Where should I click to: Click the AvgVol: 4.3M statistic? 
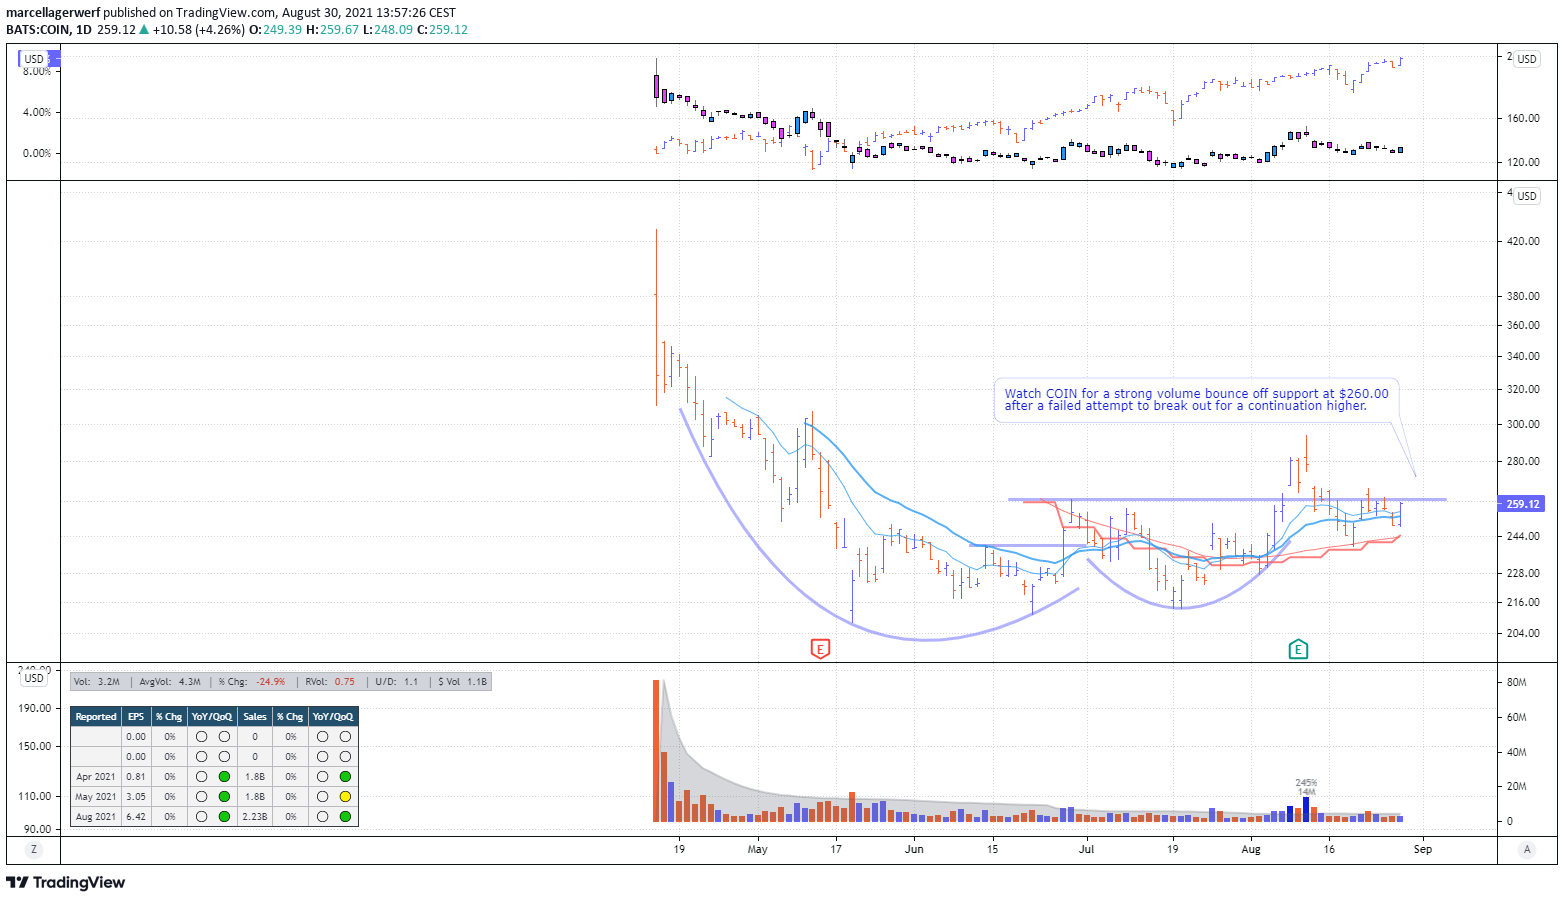(x=169, y=681)
